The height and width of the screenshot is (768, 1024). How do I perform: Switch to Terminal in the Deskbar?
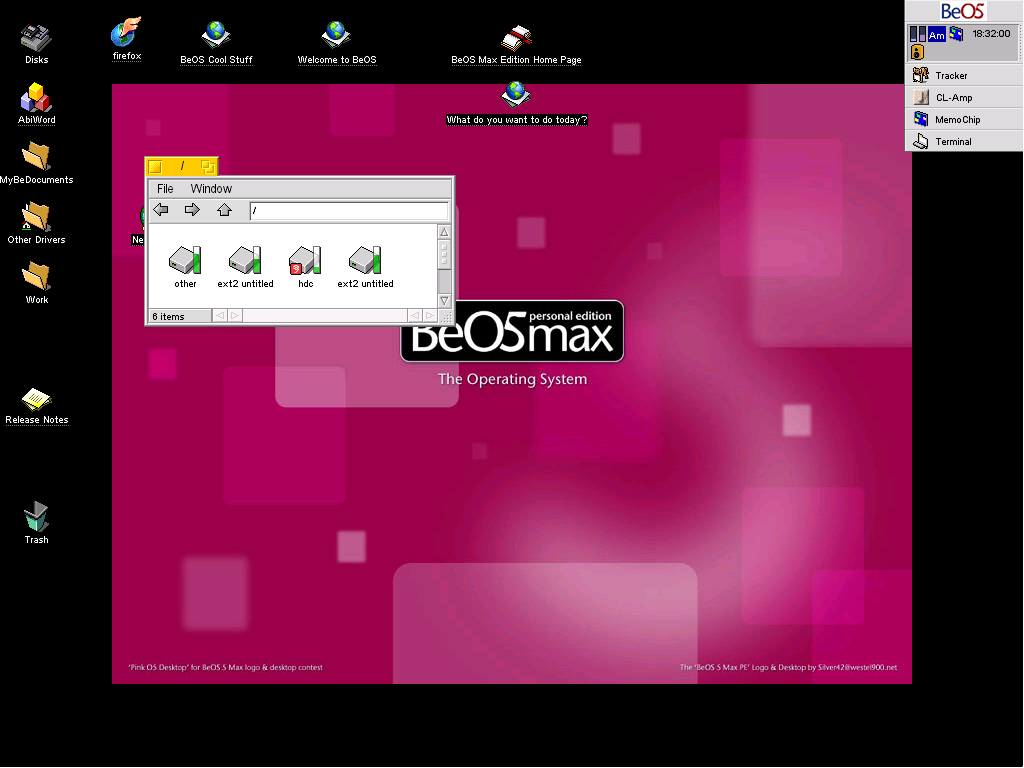[964, 142]
